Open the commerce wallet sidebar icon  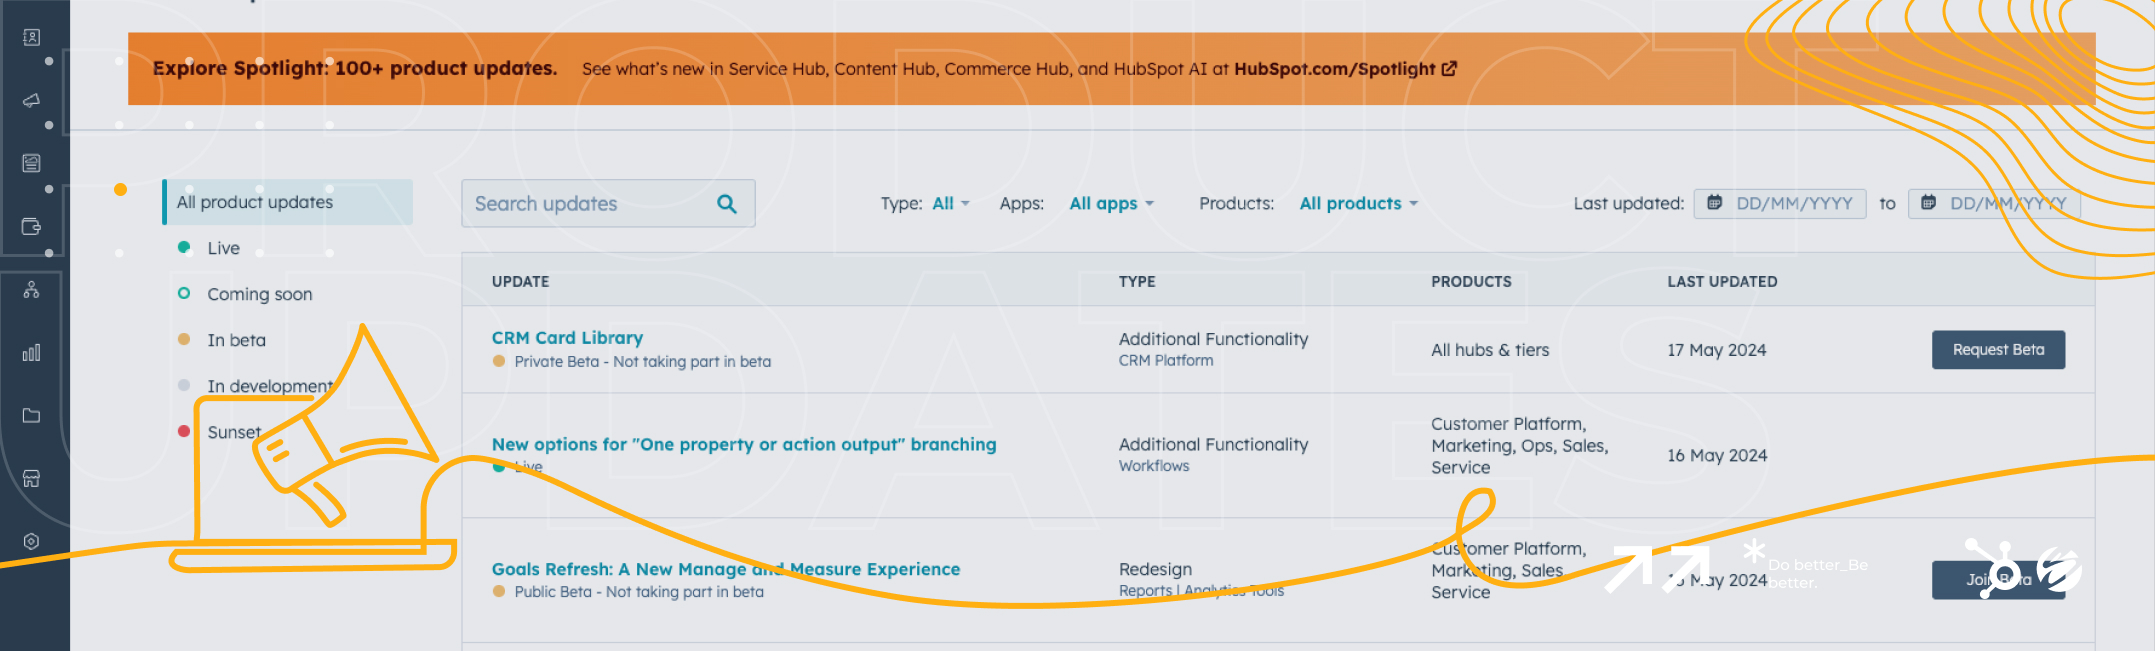point(31,226)
